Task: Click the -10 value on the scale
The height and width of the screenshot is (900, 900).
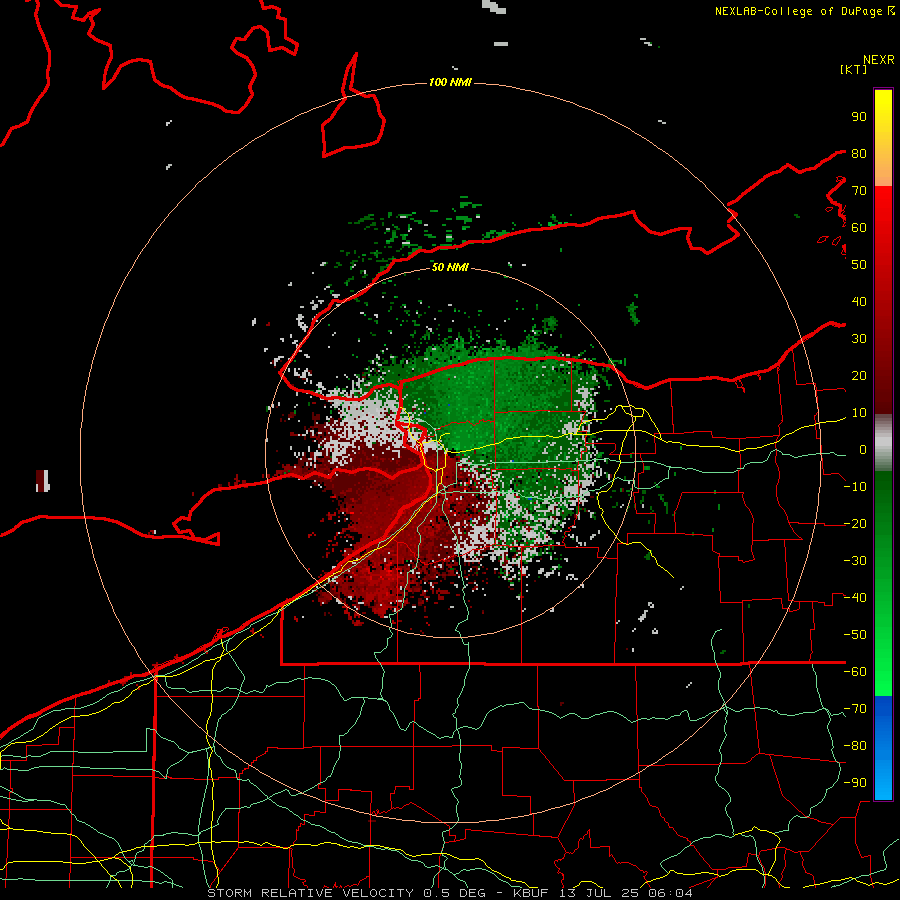Action: pyautogui.click(x=855, y=487)
